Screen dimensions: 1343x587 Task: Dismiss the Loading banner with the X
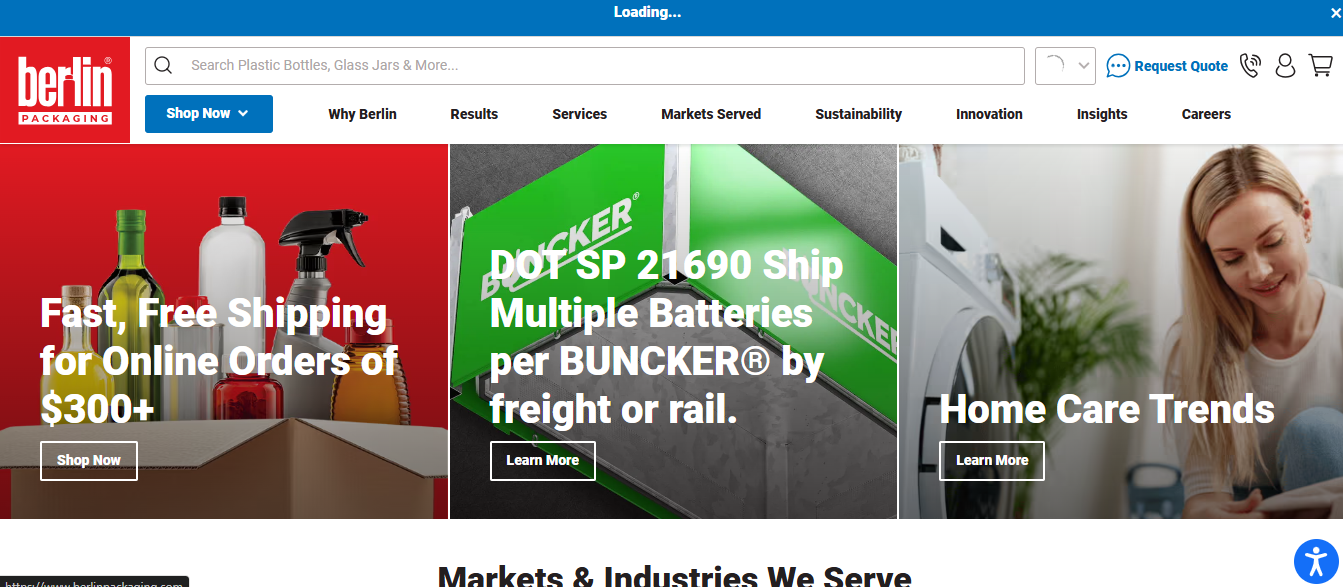tap(1334, 13)
